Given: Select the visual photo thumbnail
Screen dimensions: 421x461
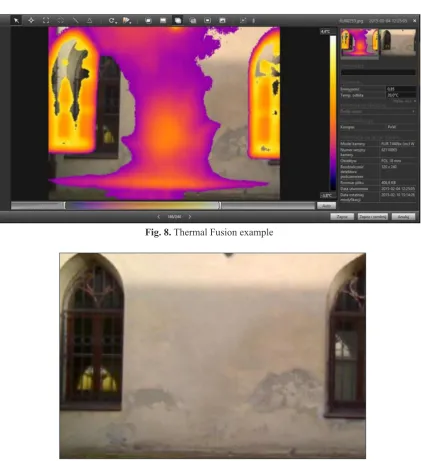Looking at the screenshot, I should [x=398, y=42].
